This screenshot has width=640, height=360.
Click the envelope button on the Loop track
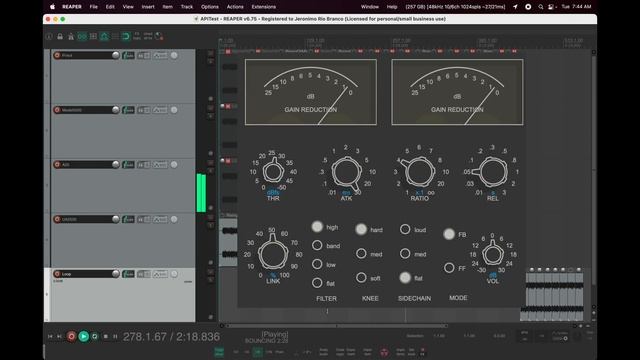(x=160, y=274)
